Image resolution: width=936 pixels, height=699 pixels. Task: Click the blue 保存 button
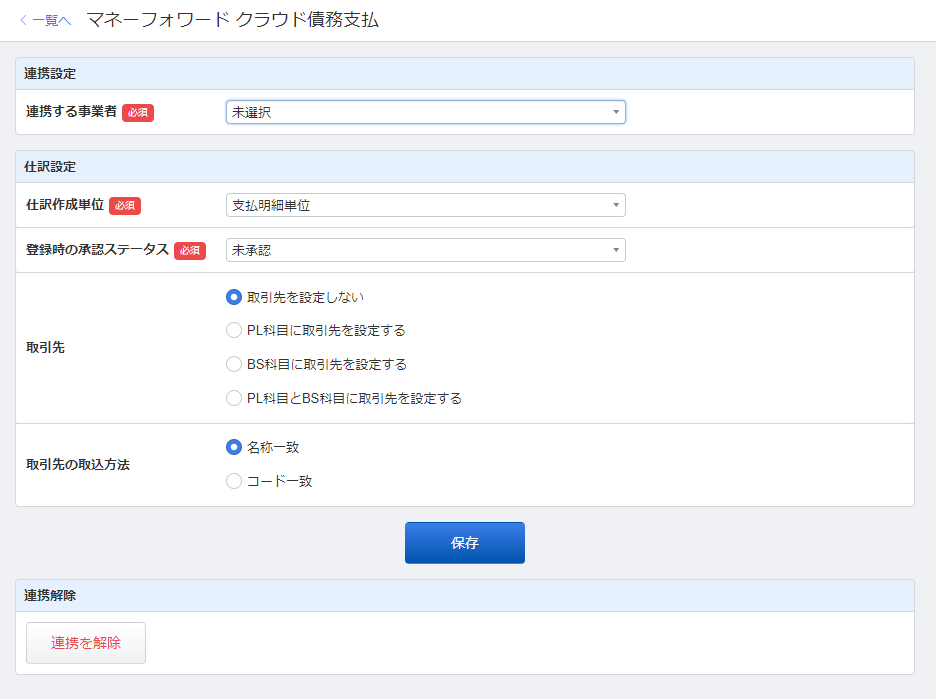coord(465,543)
